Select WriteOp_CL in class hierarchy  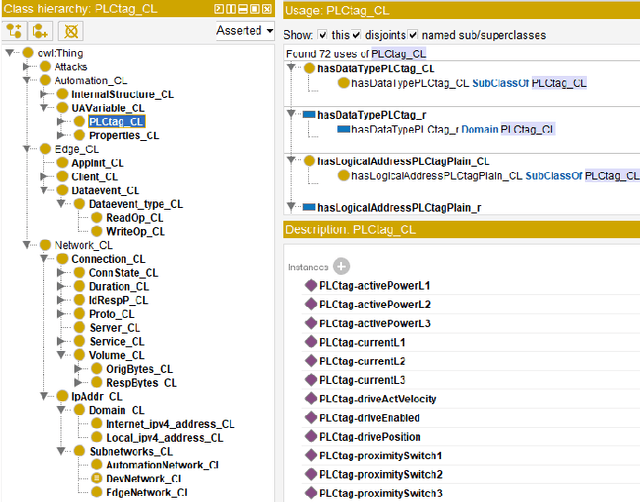(134, 231)
